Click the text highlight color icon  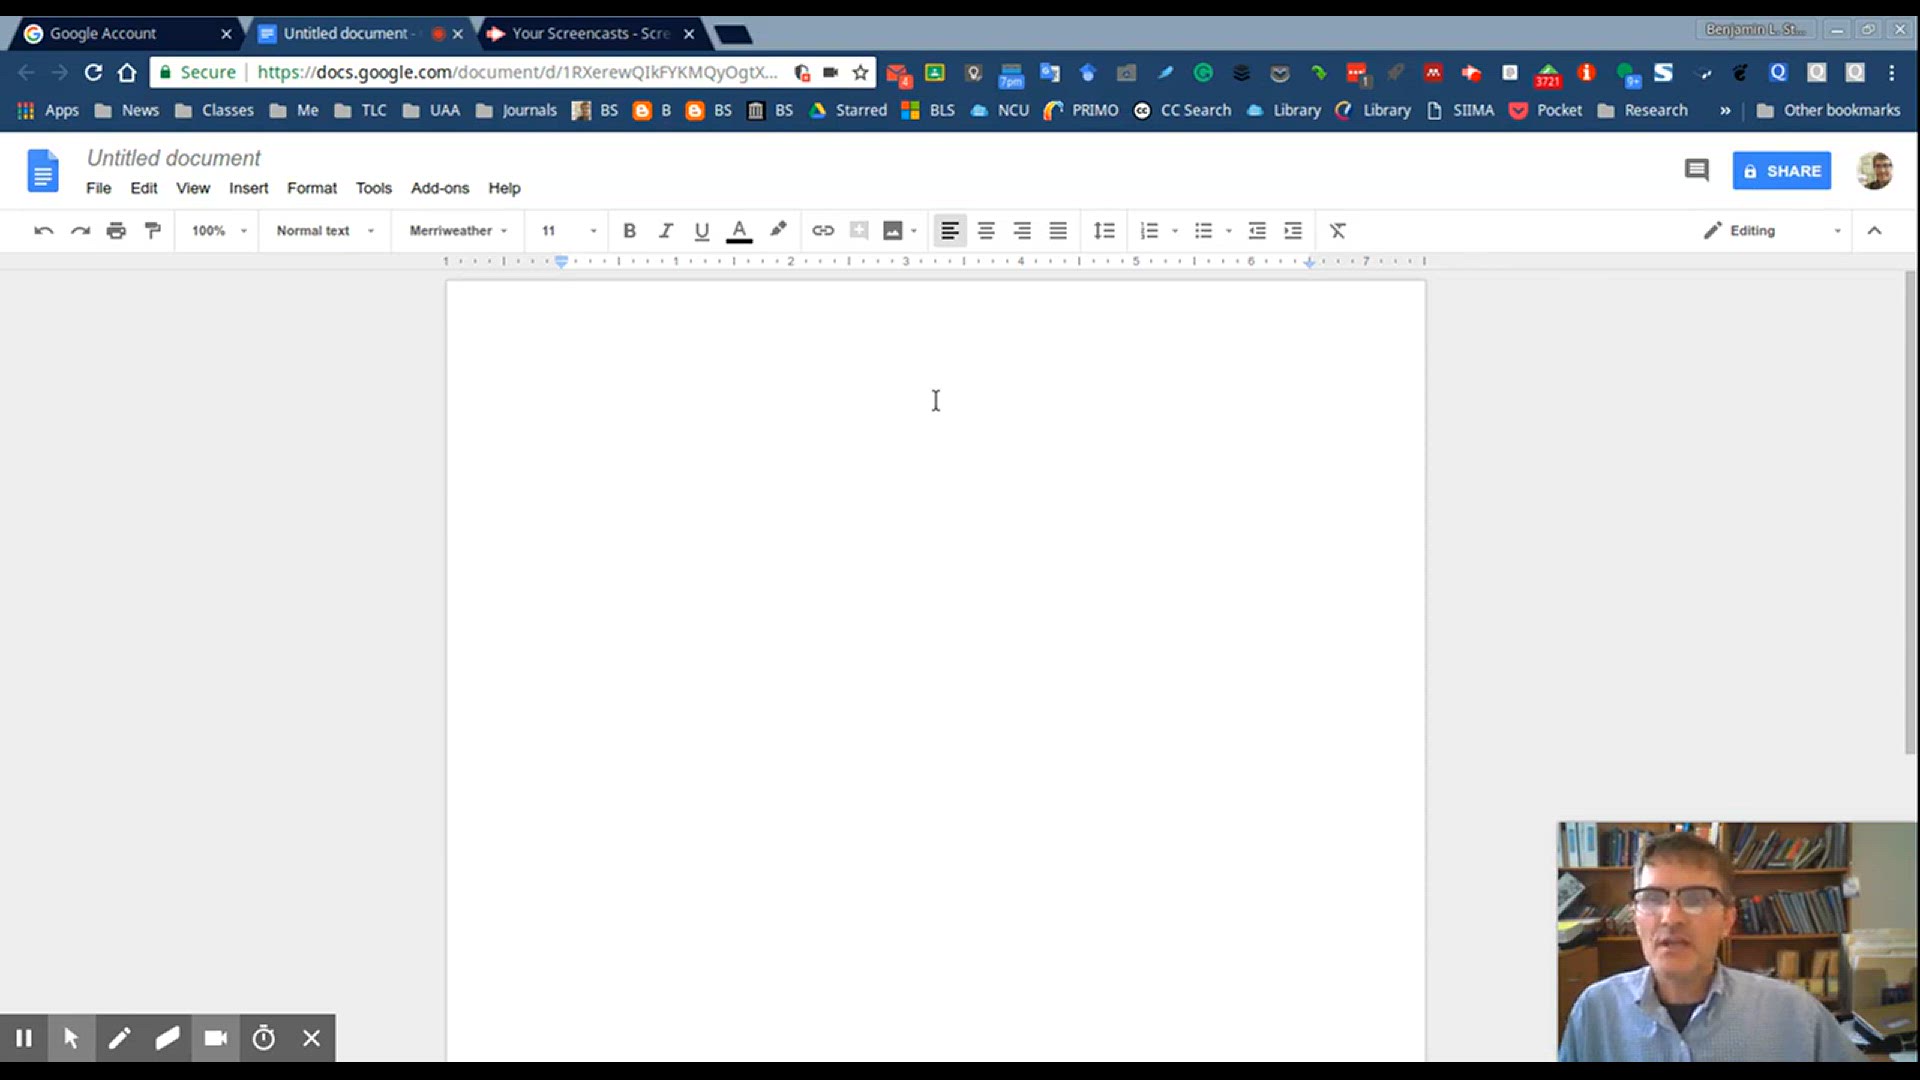pyautogui.click(x=778, y=231)
